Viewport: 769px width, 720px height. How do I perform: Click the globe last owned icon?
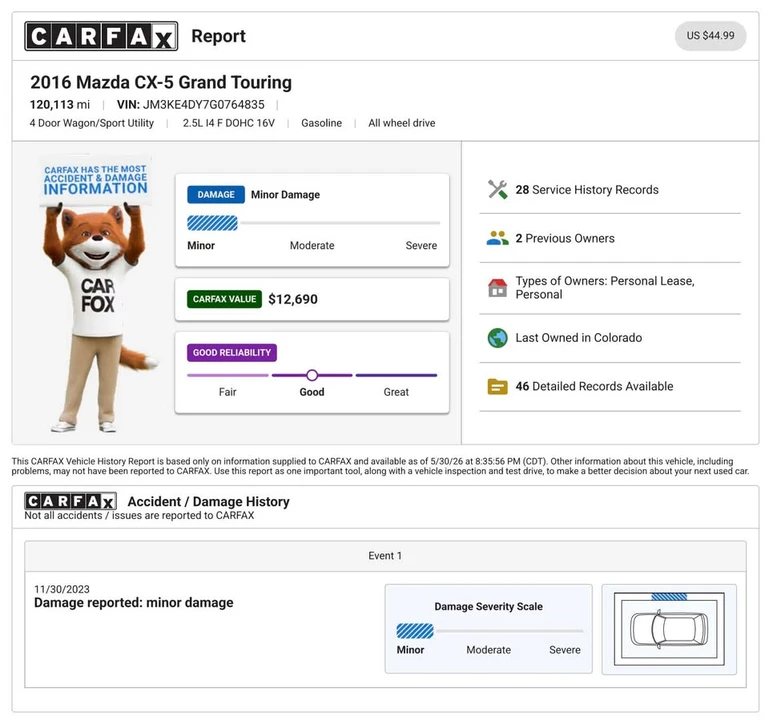[497, 338]
